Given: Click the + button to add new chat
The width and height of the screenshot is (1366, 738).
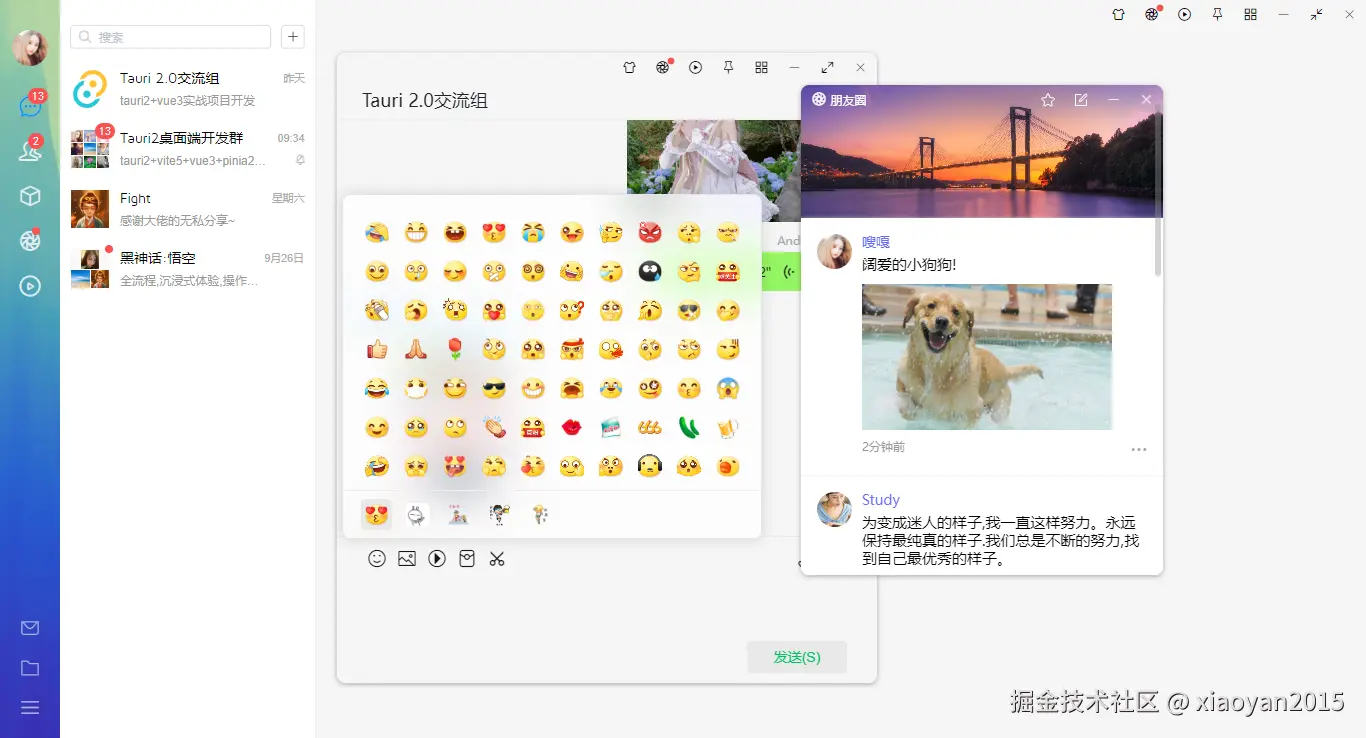Looking at the screenshot, I should 292,36.
